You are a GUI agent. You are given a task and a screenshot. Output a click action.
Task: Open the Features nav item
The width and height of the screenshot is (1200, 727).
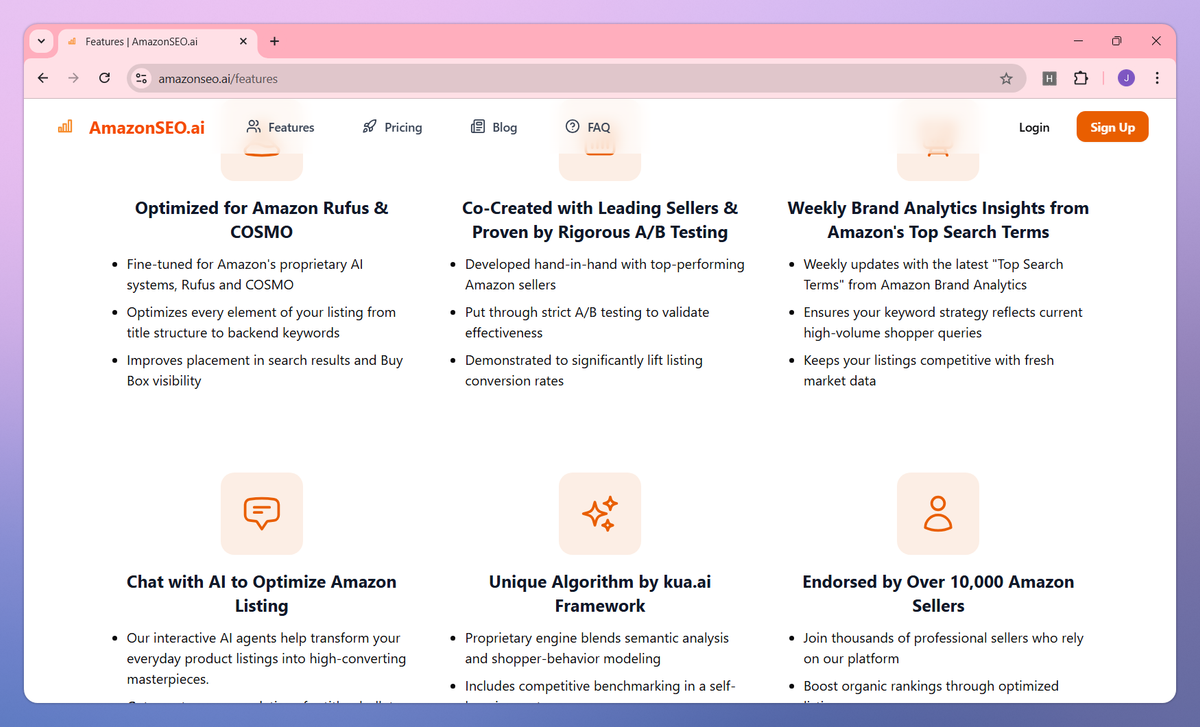[x=280, y=127]
